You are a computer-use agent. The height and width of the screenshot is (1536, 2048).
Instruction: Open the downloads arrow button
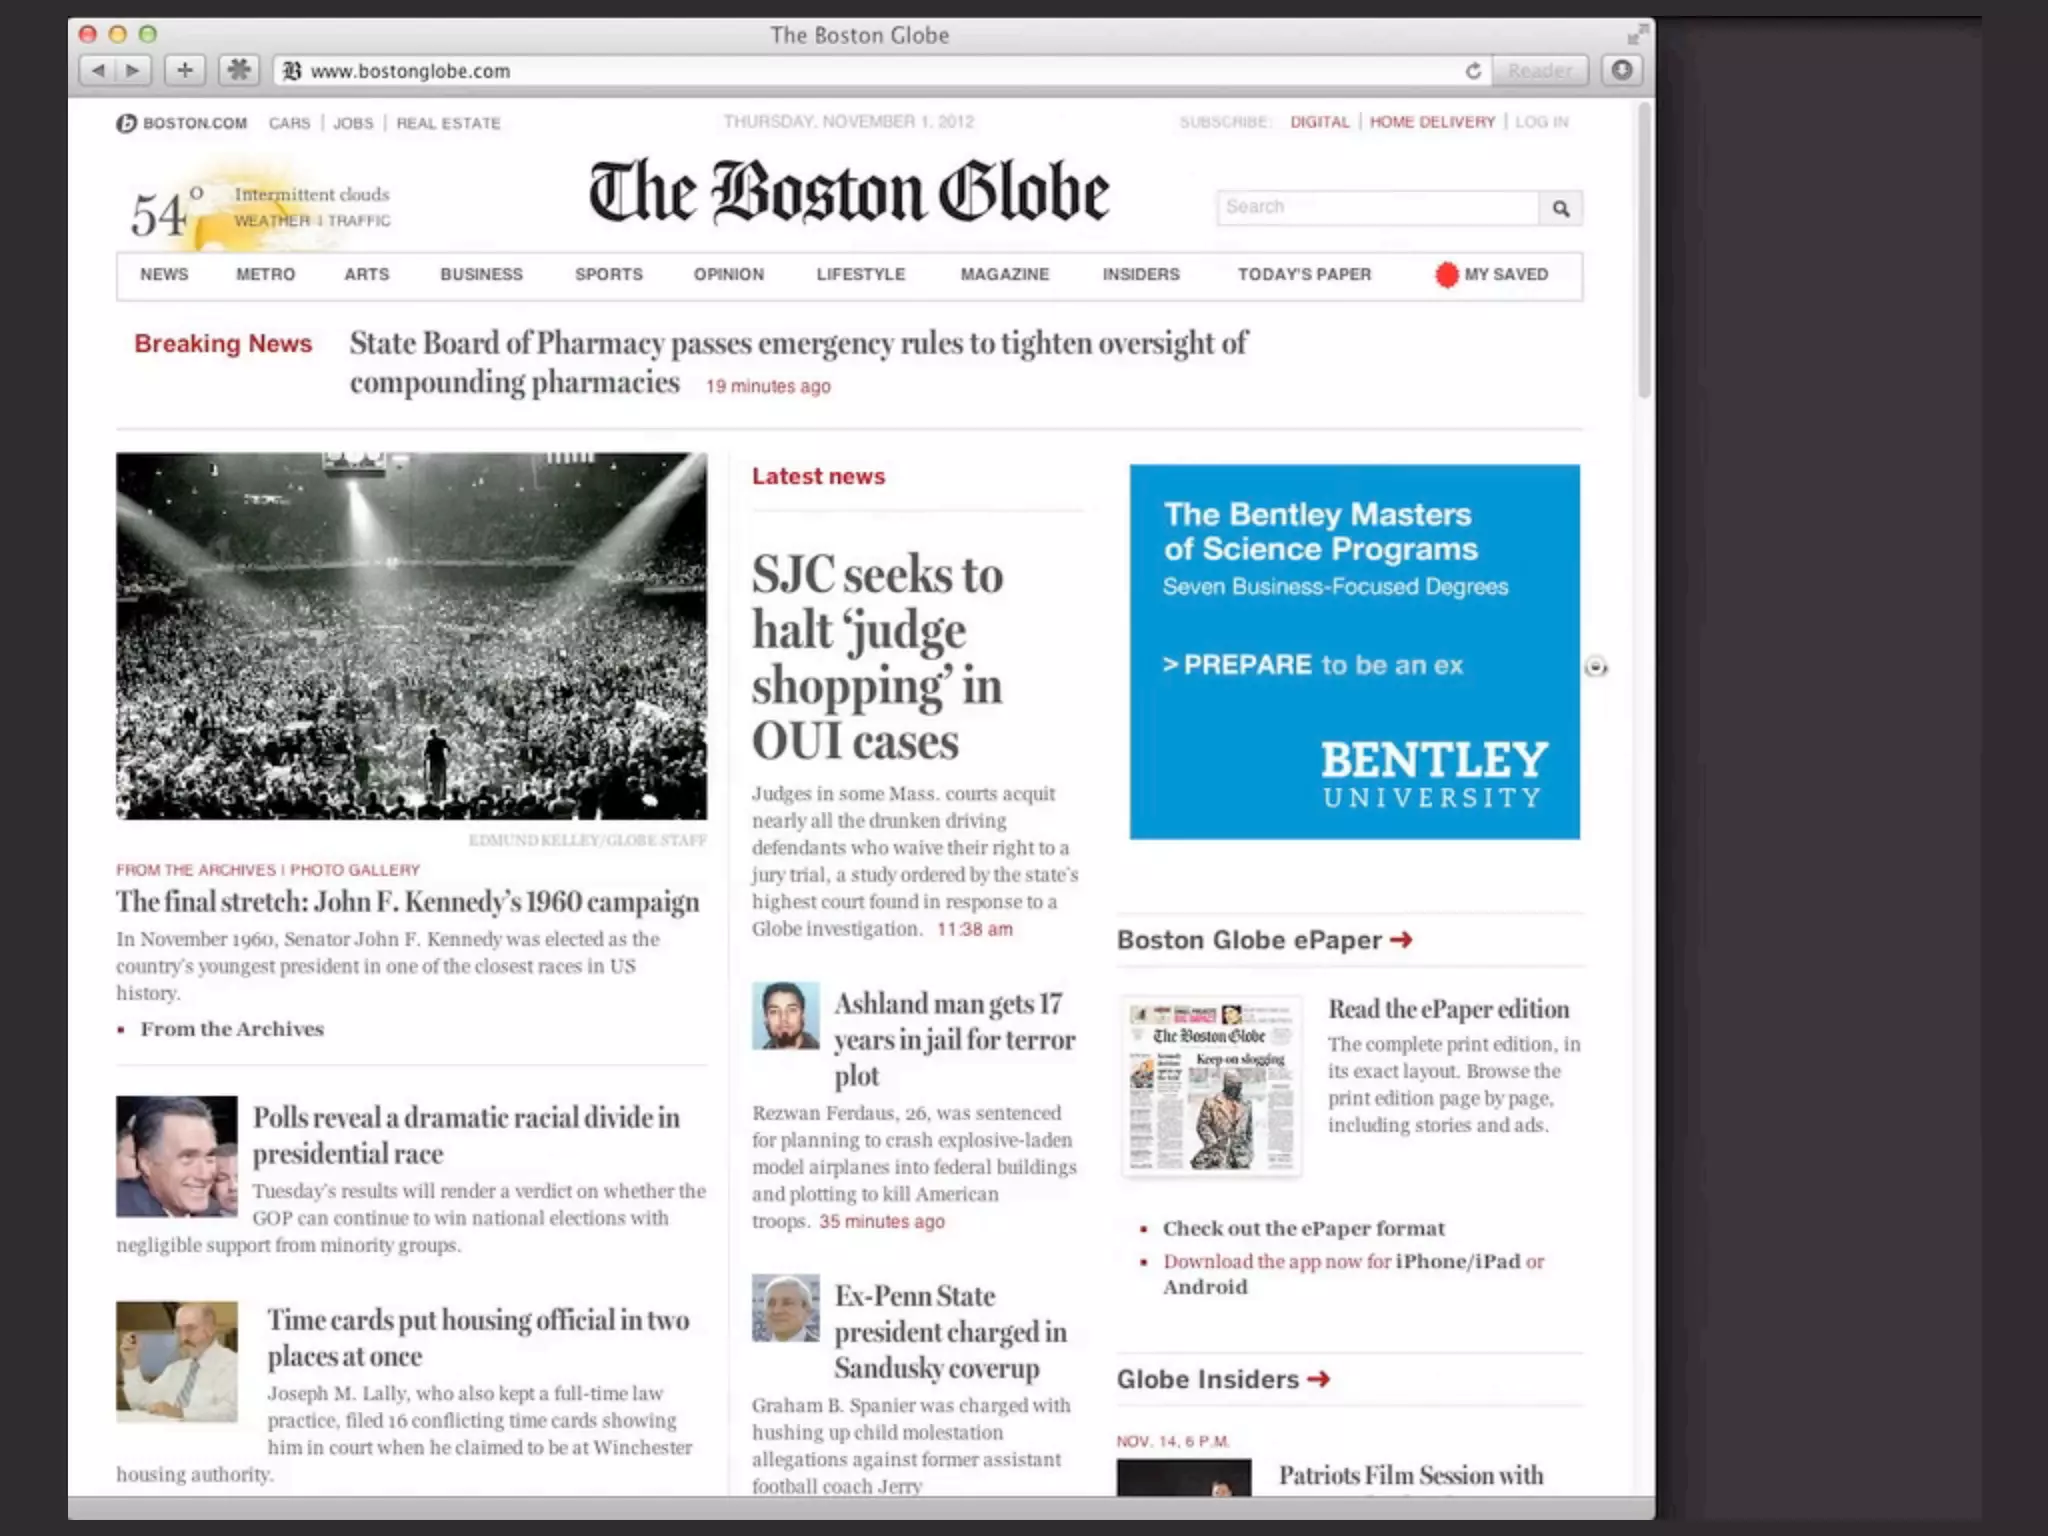tap(1622, 70)
